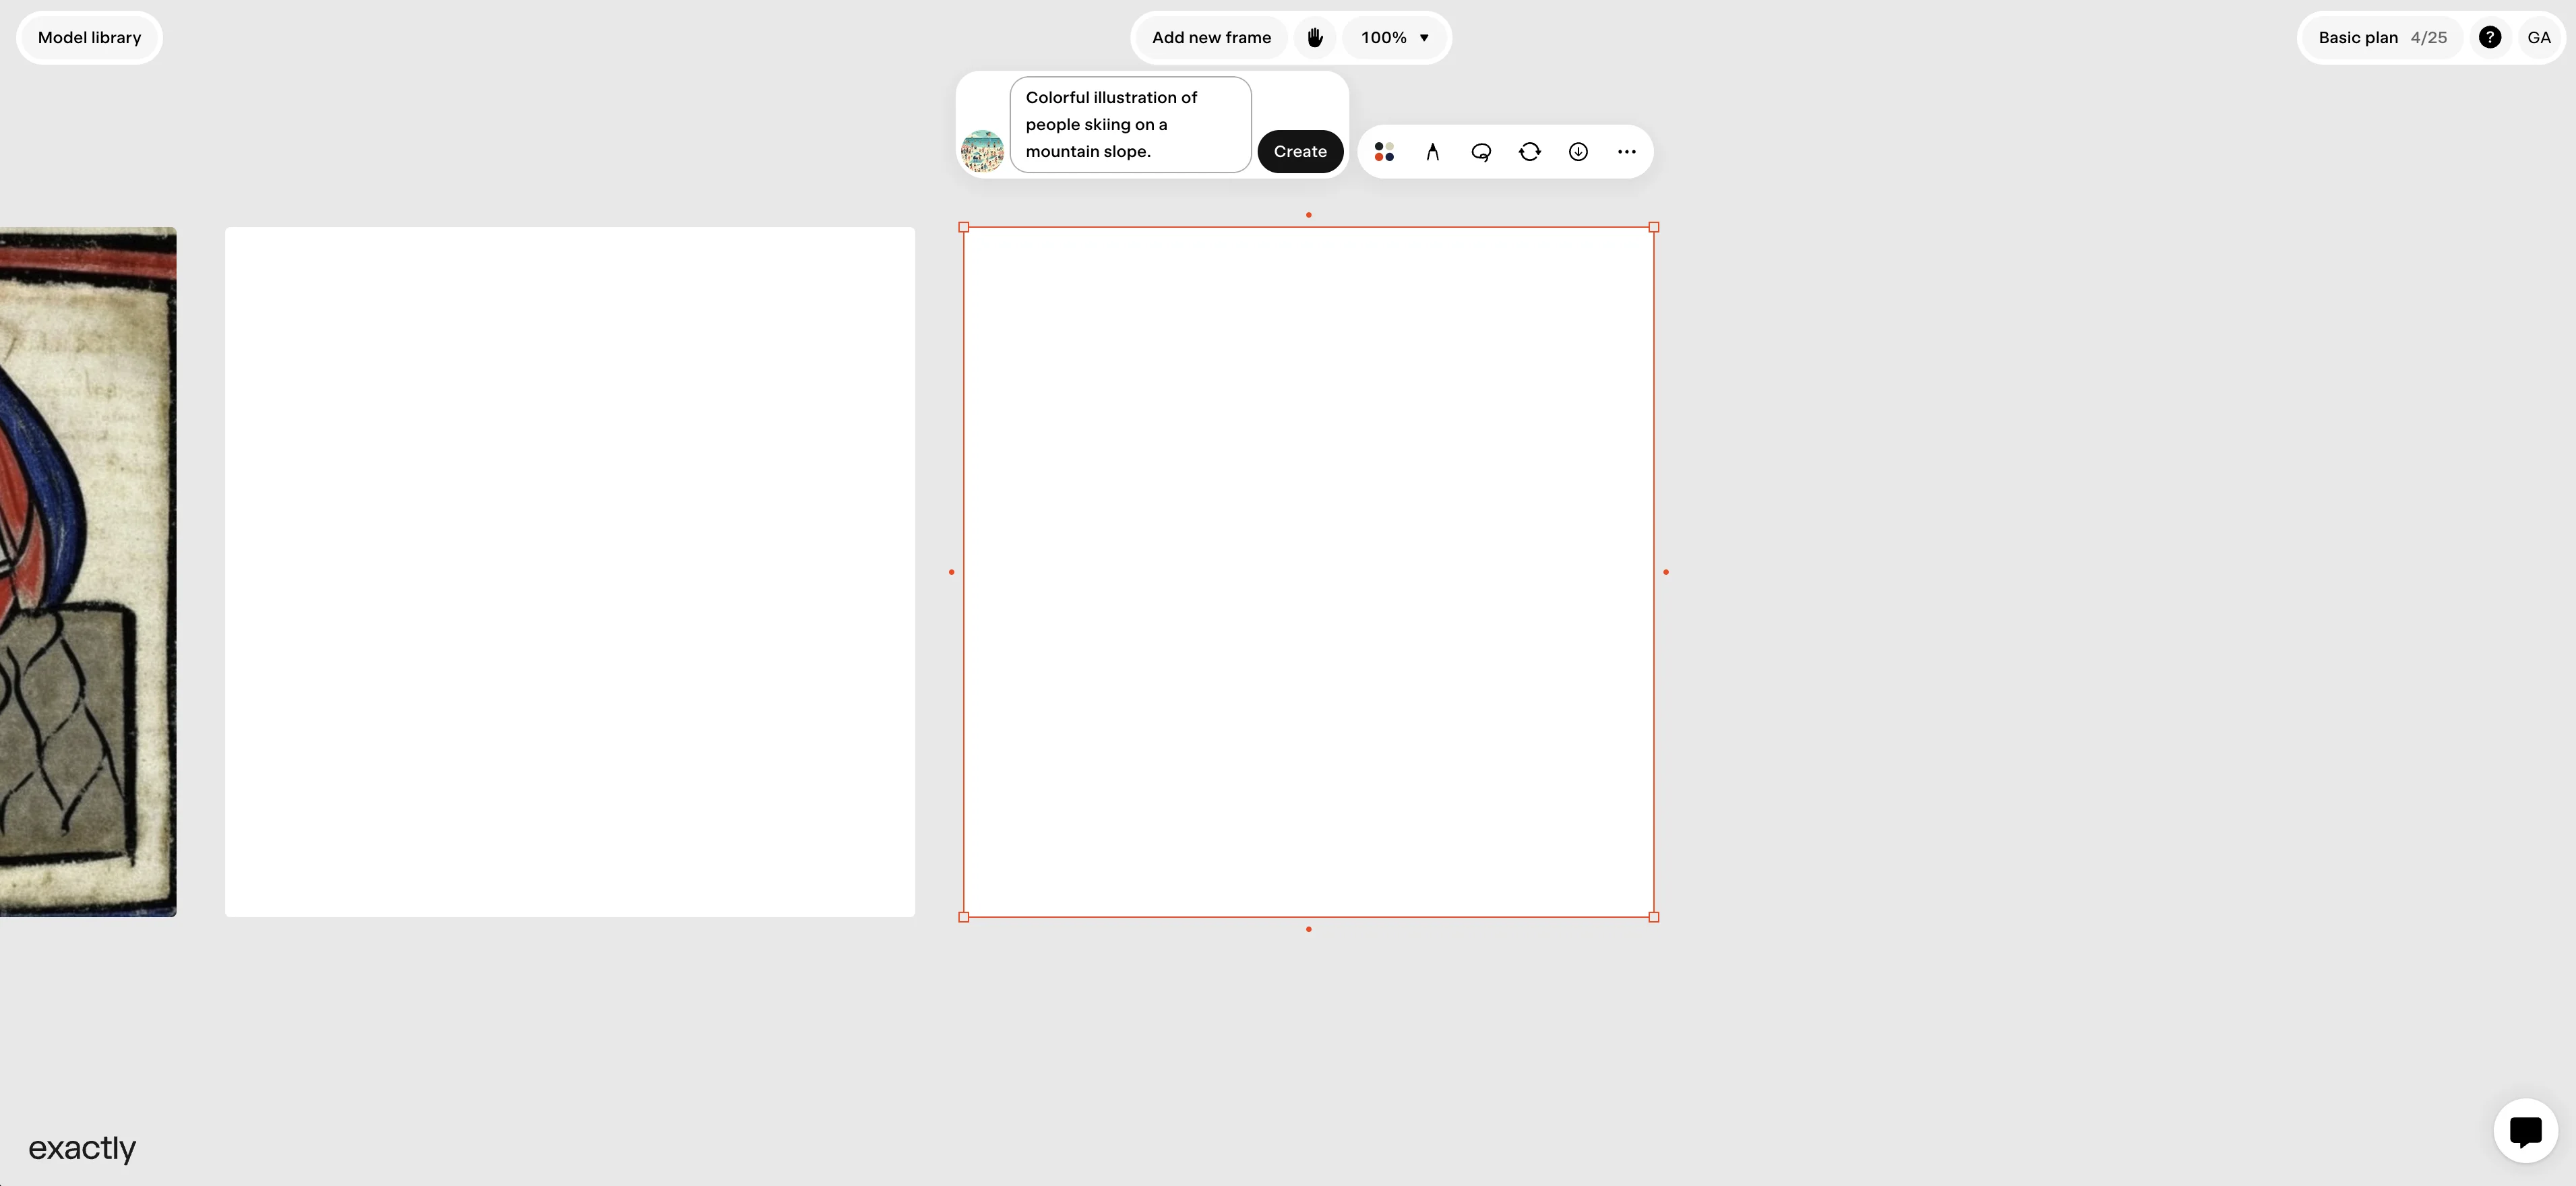Select the pen drawing tool
The image size is (2576, 1186).
coord(1432,152)
